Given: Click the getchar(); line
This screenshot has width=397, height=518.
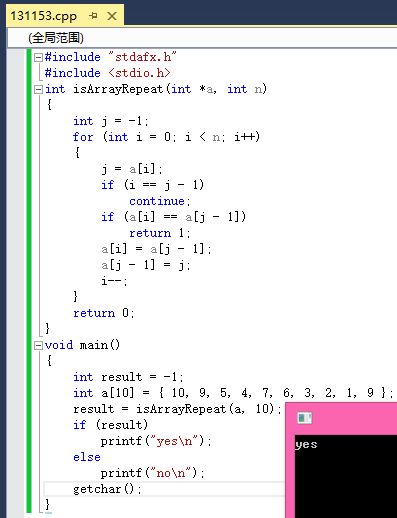Looking at the screenshot, I should (107, 489).
